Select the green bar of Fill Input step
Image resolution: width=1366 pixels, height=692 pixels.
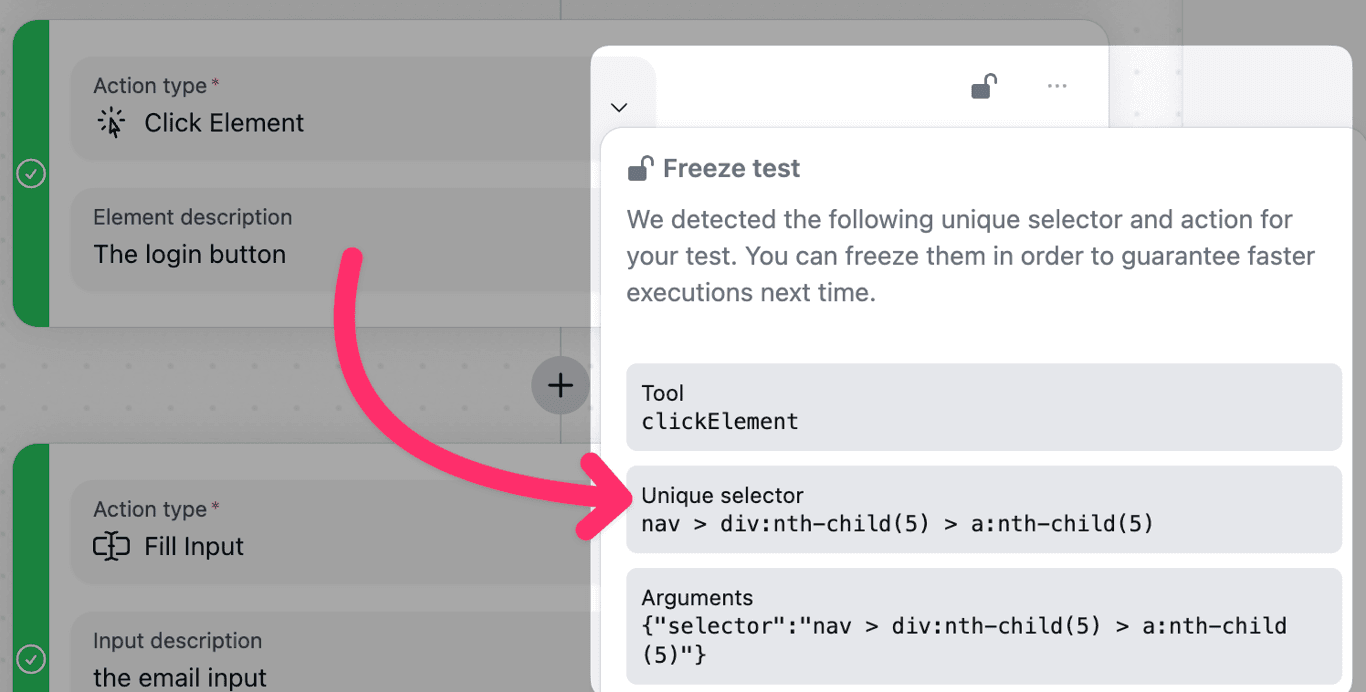31,568
